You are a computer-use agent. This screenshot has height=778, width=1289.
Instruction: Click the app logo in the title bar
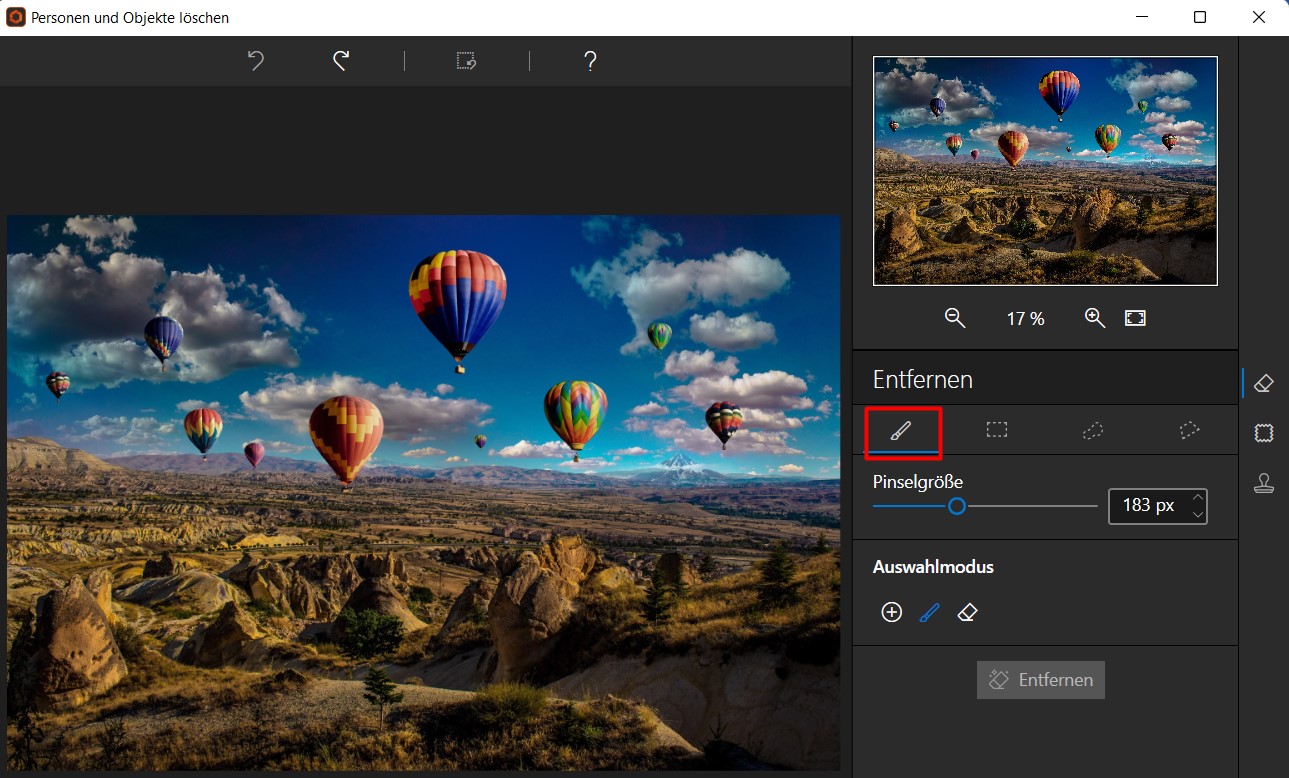(x=15, y=17)
